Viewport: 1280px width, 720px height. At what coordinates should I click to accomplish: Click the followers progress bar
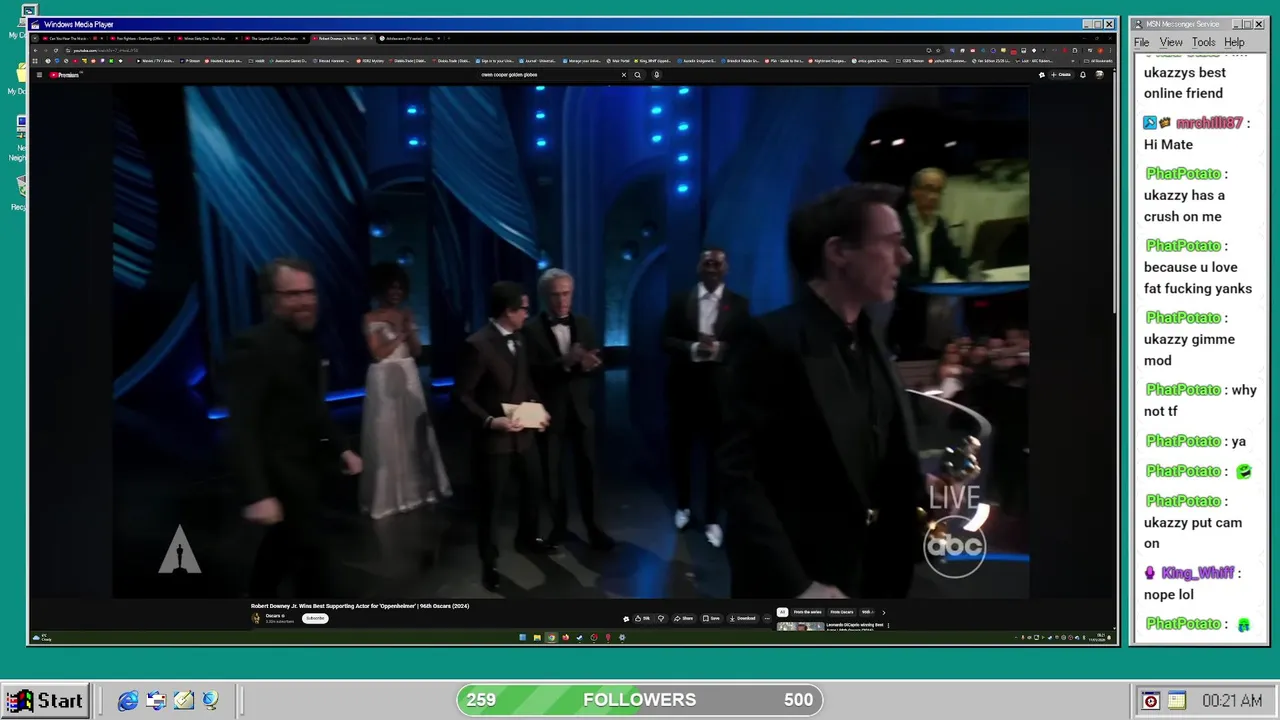(x=640, y=700)
